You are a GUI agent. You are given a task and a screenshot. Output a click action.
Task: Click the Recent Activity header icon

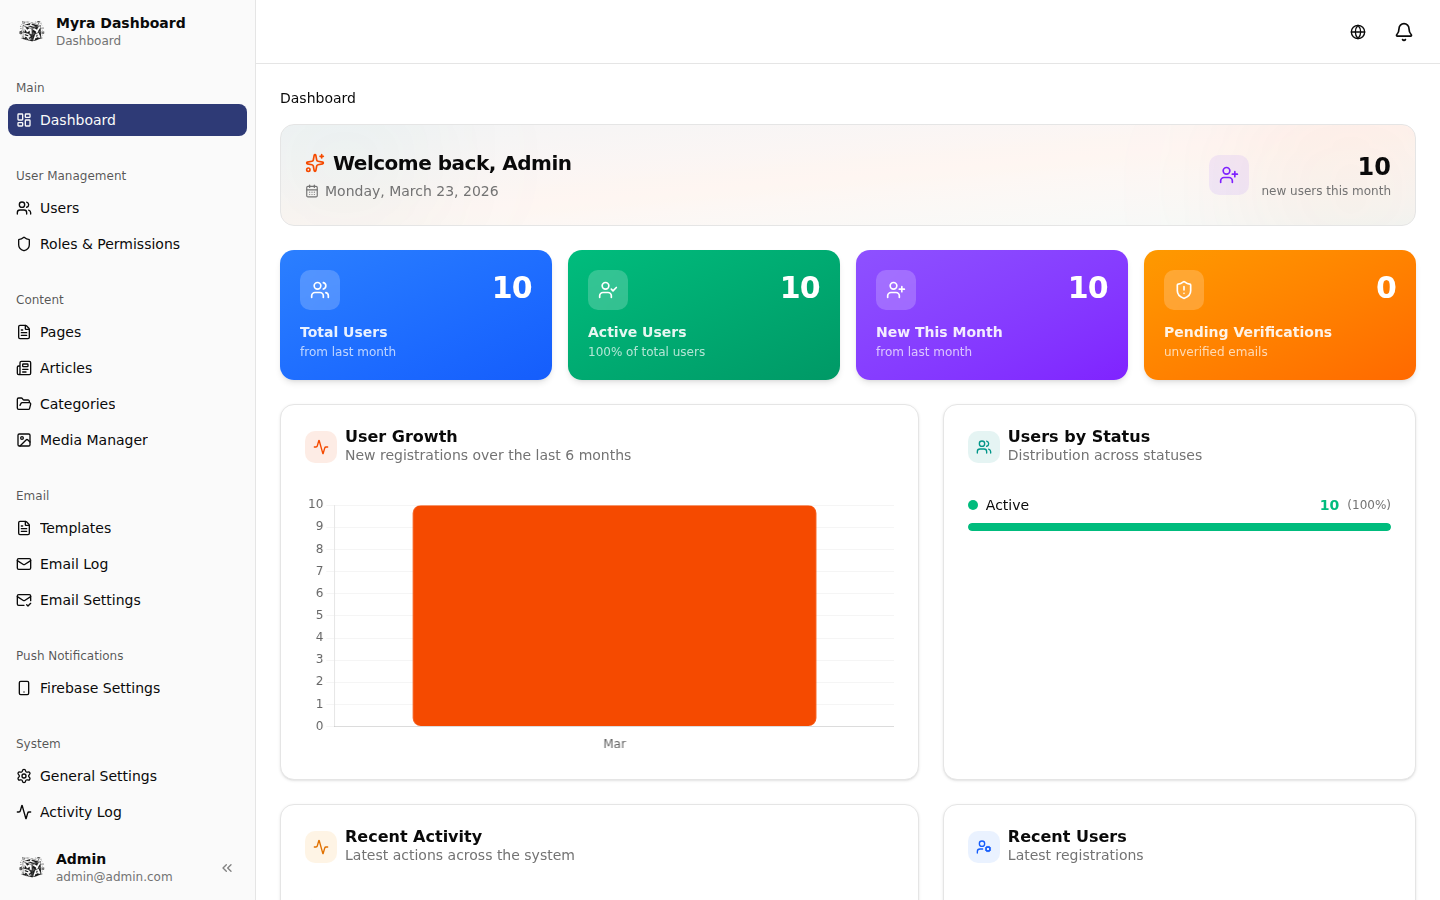click(321, 847)
